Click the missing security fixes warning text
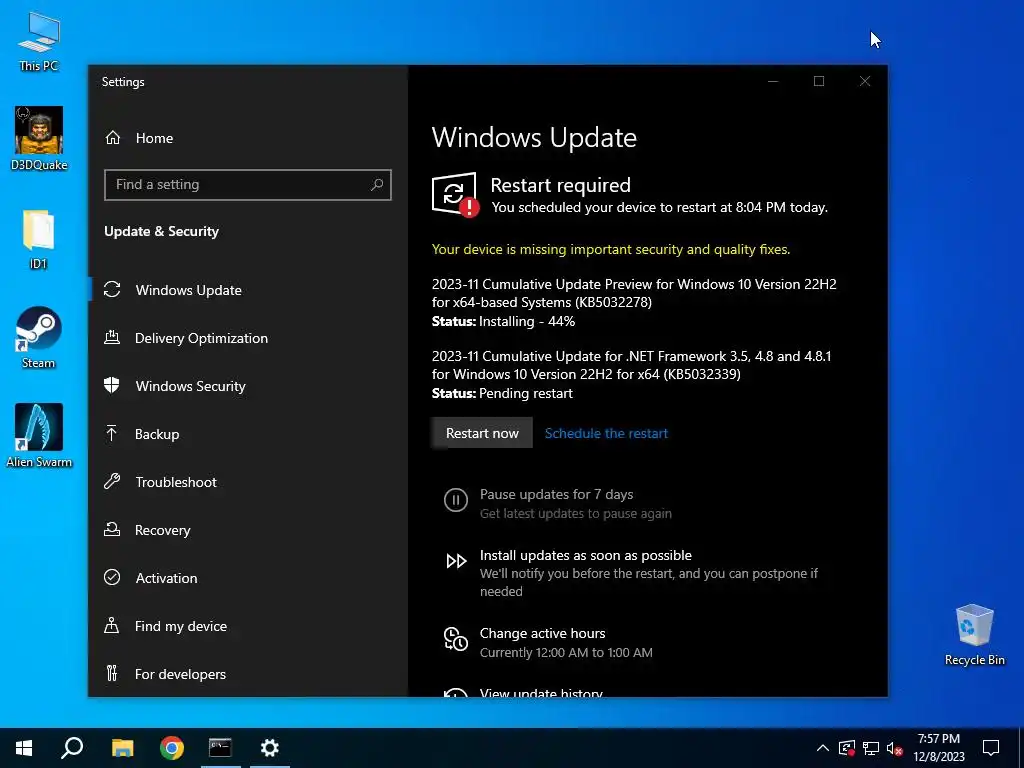Viewport: 1024px width, 768px height. coord(611,249)
